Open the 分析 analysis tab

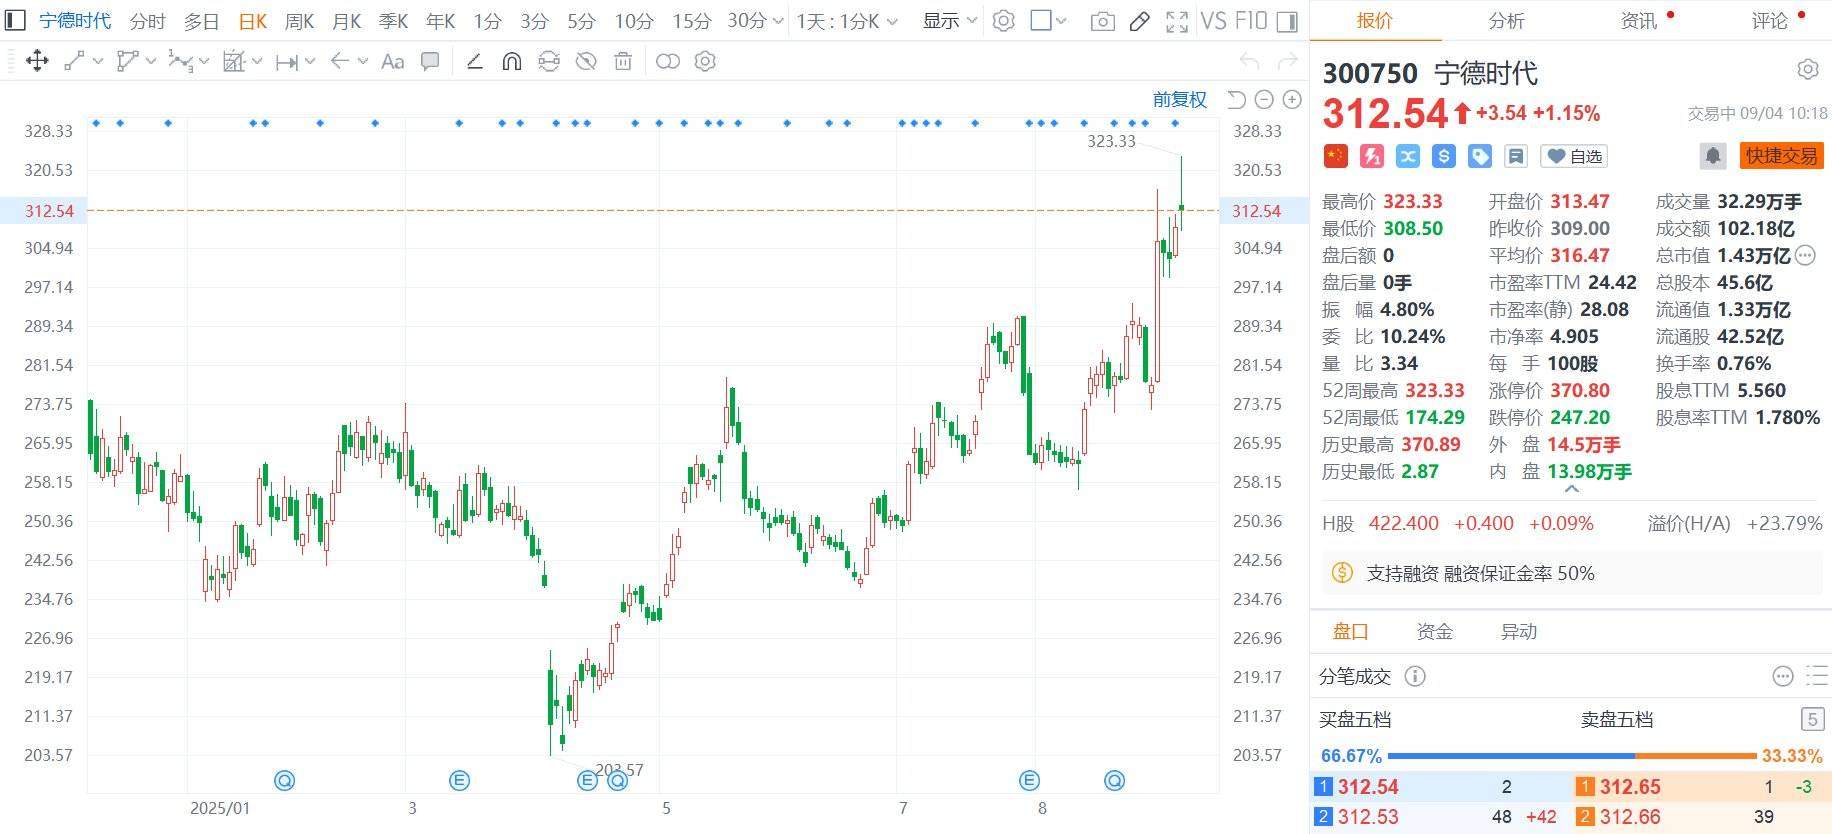pyautogui.click(x=1506, y=21)
